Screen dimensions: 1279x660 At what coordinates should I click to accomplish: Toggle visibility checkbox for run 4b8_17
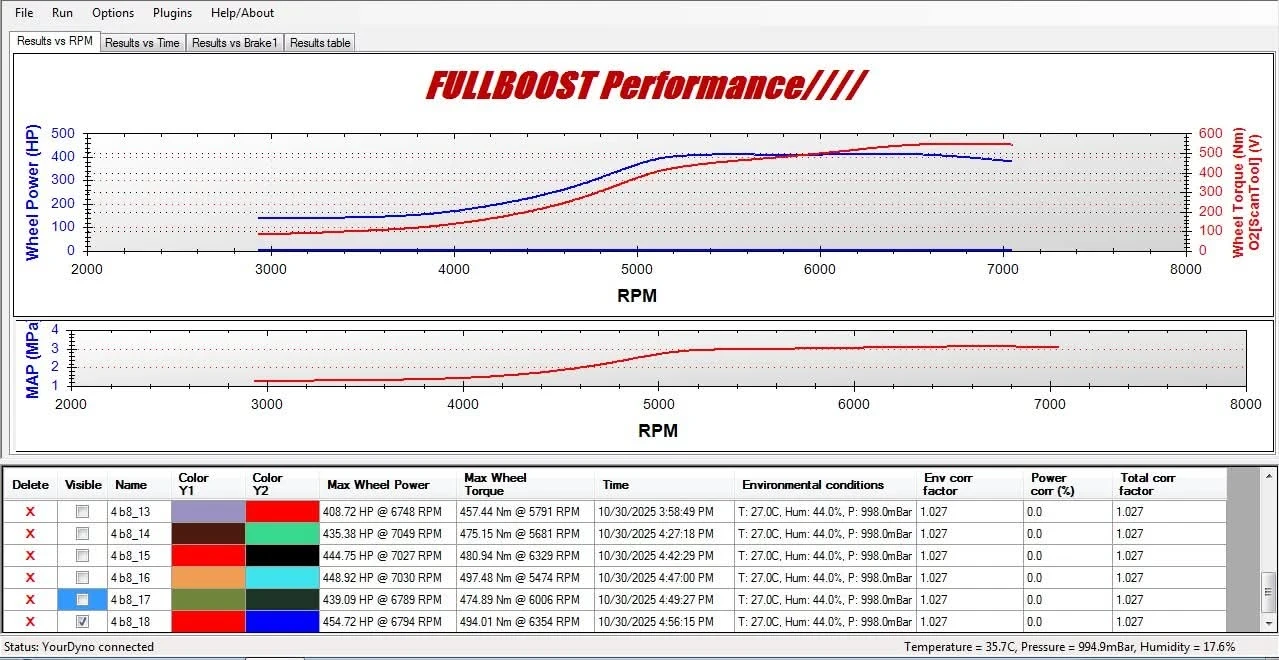(83, 599)
